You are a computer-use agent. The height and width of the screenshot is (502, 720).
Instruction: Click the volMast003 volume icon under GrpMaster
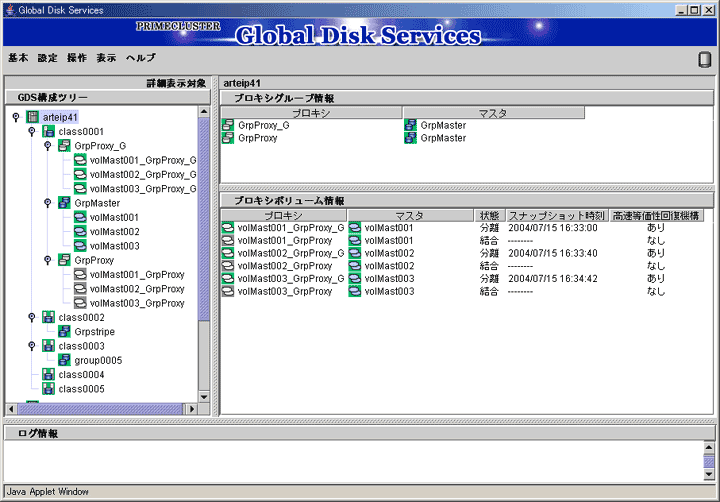click(x=80, y=245)
